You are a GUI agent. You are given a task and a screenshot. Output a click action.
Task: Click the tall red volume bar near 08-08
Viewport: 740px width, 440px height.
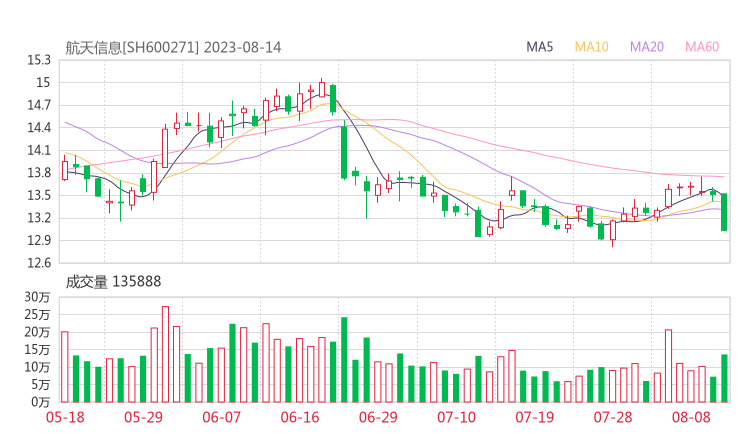coord(668,366)
